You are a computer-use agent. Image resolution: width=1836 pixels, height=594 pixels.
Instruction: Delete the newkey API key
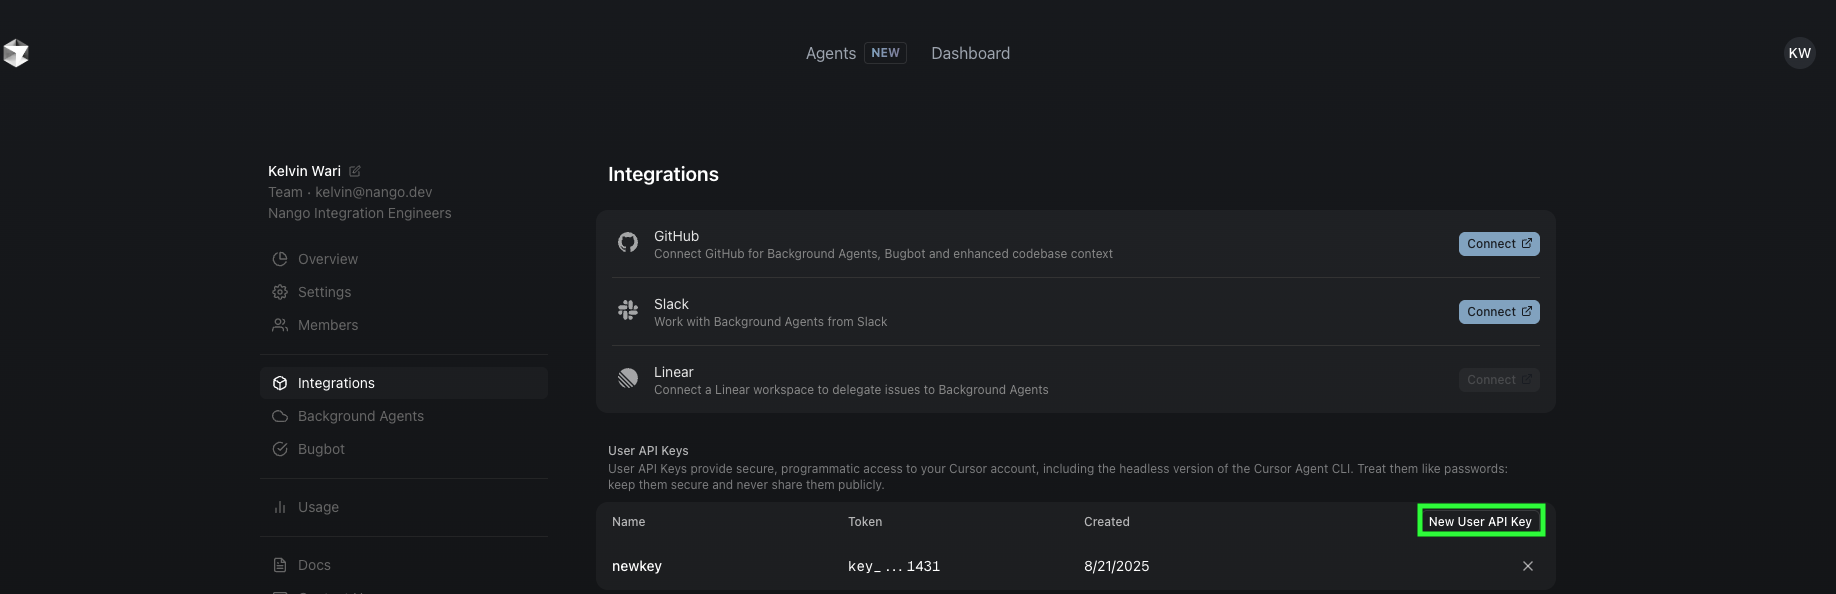click(x=1527, y=566)
